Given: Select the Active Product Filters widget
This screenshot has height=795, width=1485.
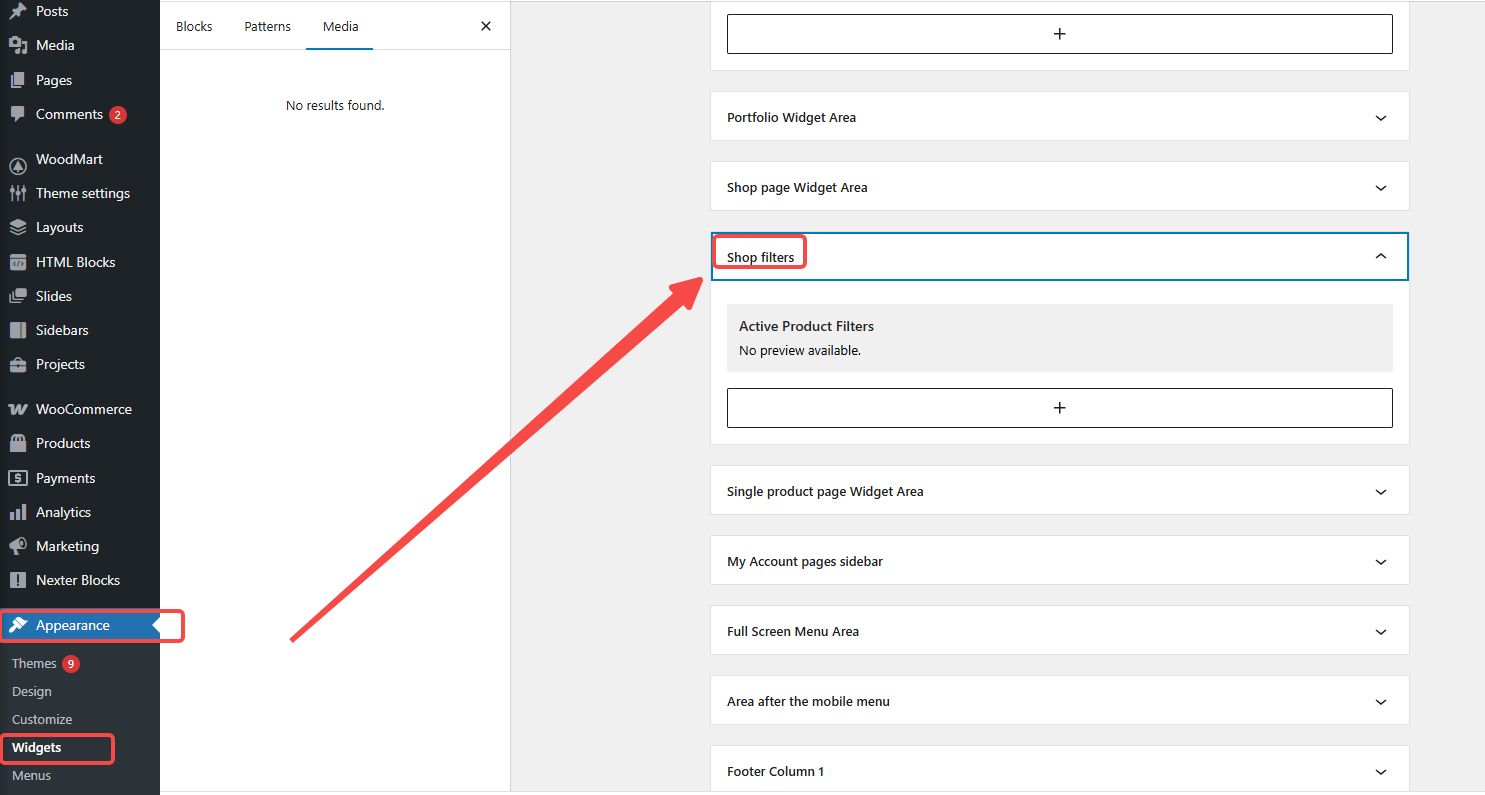Looking at the screenshot, I should click(x=1059, y=338).
